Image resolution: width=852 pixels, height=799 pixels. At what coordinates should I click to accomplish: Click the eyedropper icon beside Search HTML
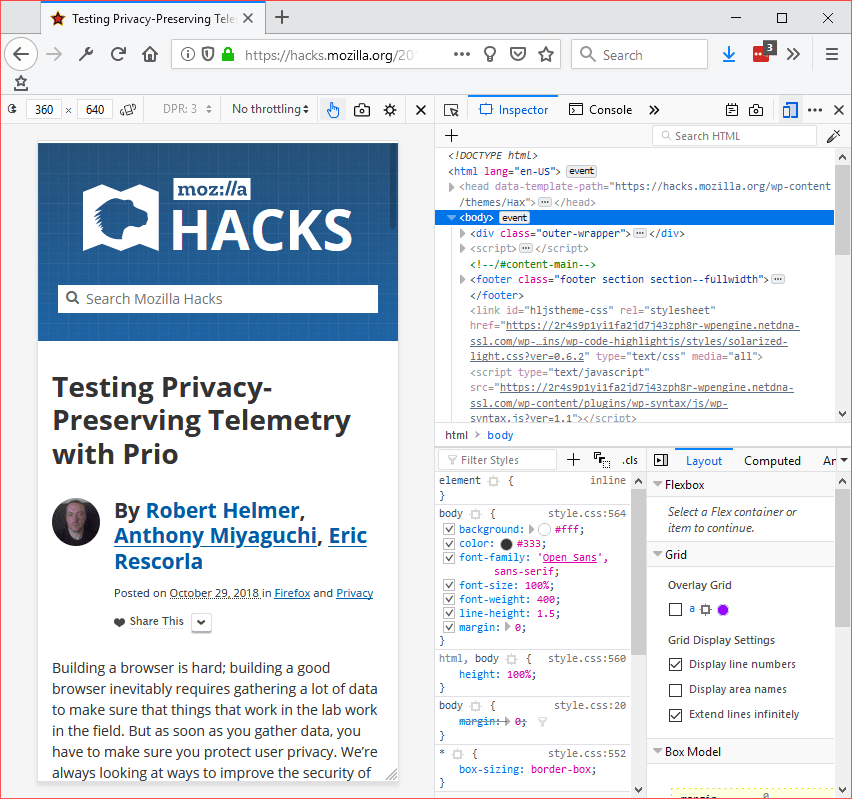[833, 135]
